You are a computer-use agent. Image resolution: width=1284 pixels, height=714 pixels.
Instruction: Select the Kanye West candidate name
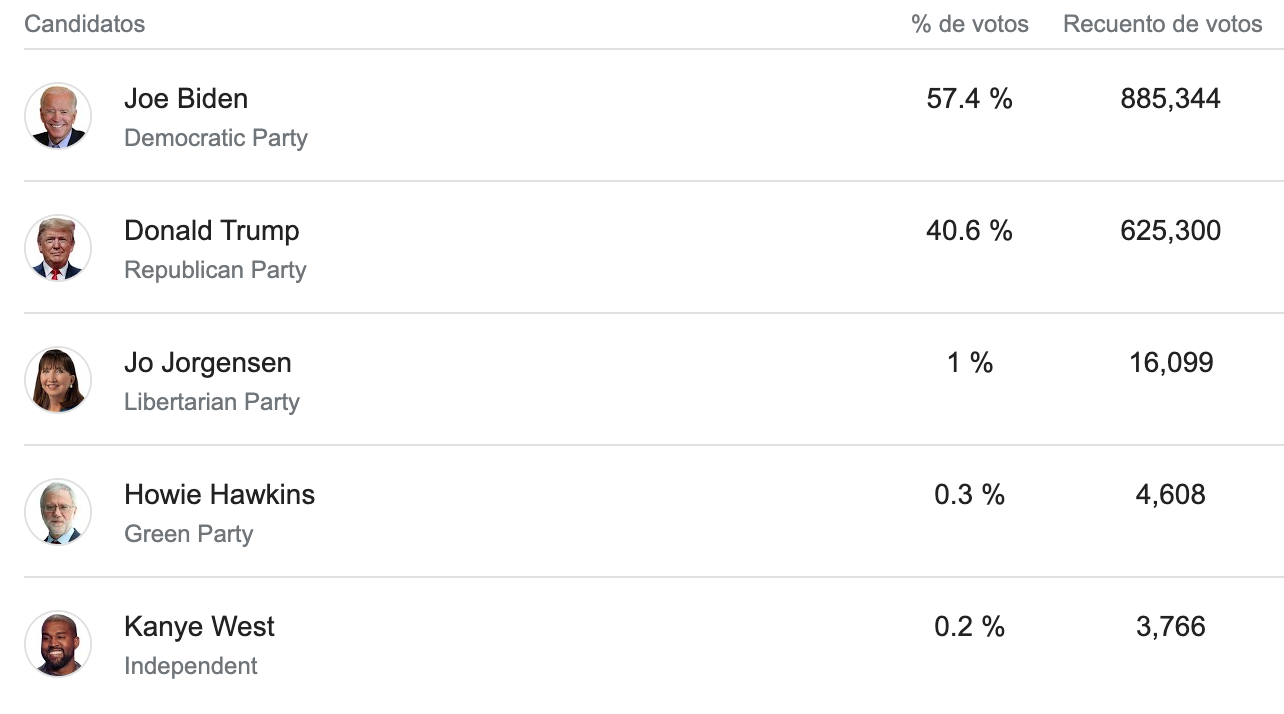[199, 627]
